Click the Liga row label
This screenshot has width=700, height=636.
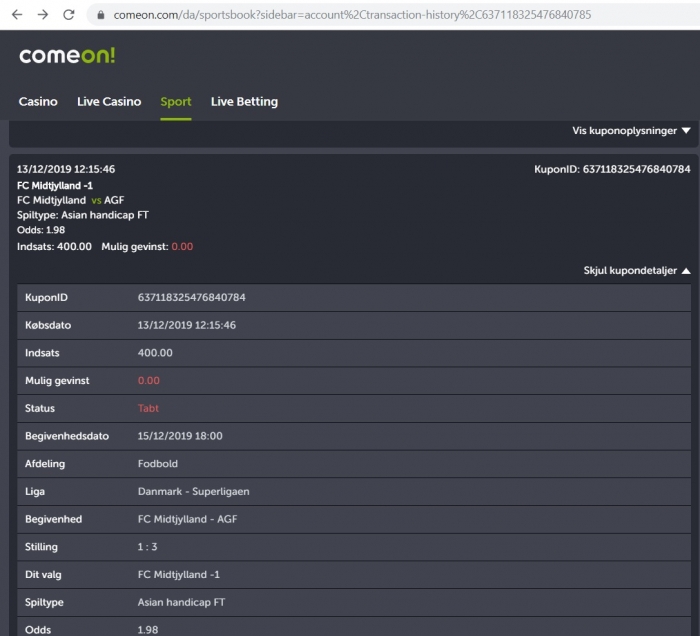35,491
